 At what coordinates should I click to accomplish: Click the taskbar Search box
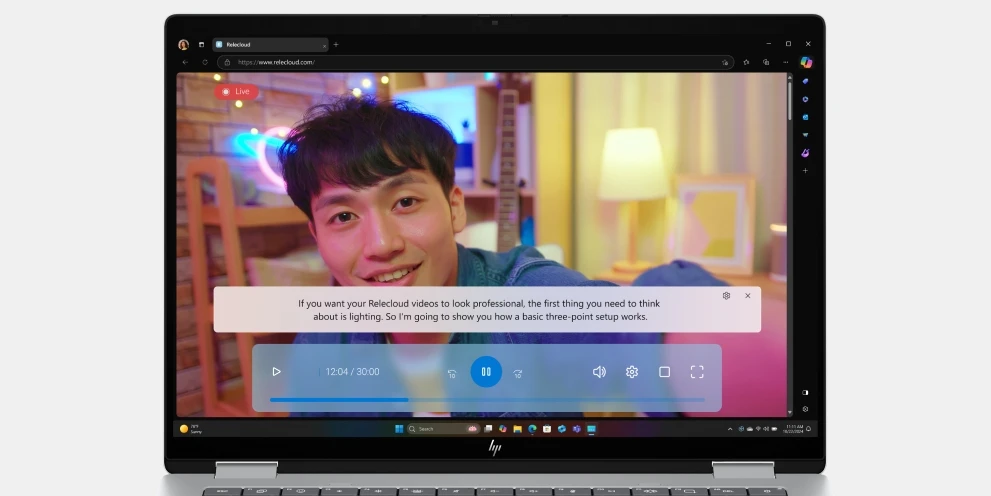coord(443,428)
